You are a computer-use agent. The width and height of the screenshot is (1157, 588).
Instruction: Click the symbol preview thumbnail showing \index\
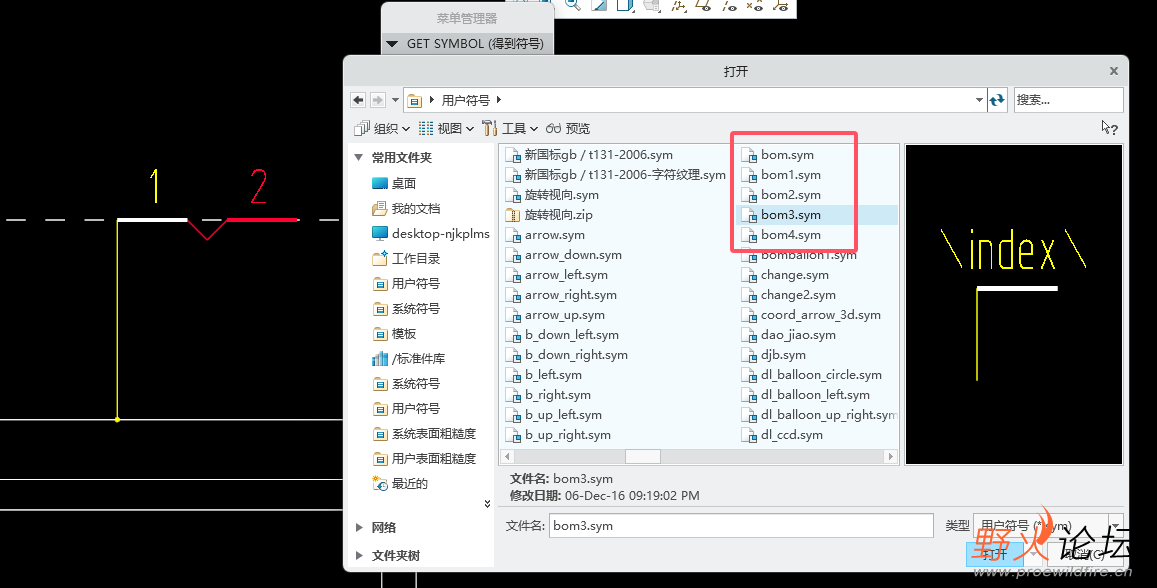[x=1014, y=304]
